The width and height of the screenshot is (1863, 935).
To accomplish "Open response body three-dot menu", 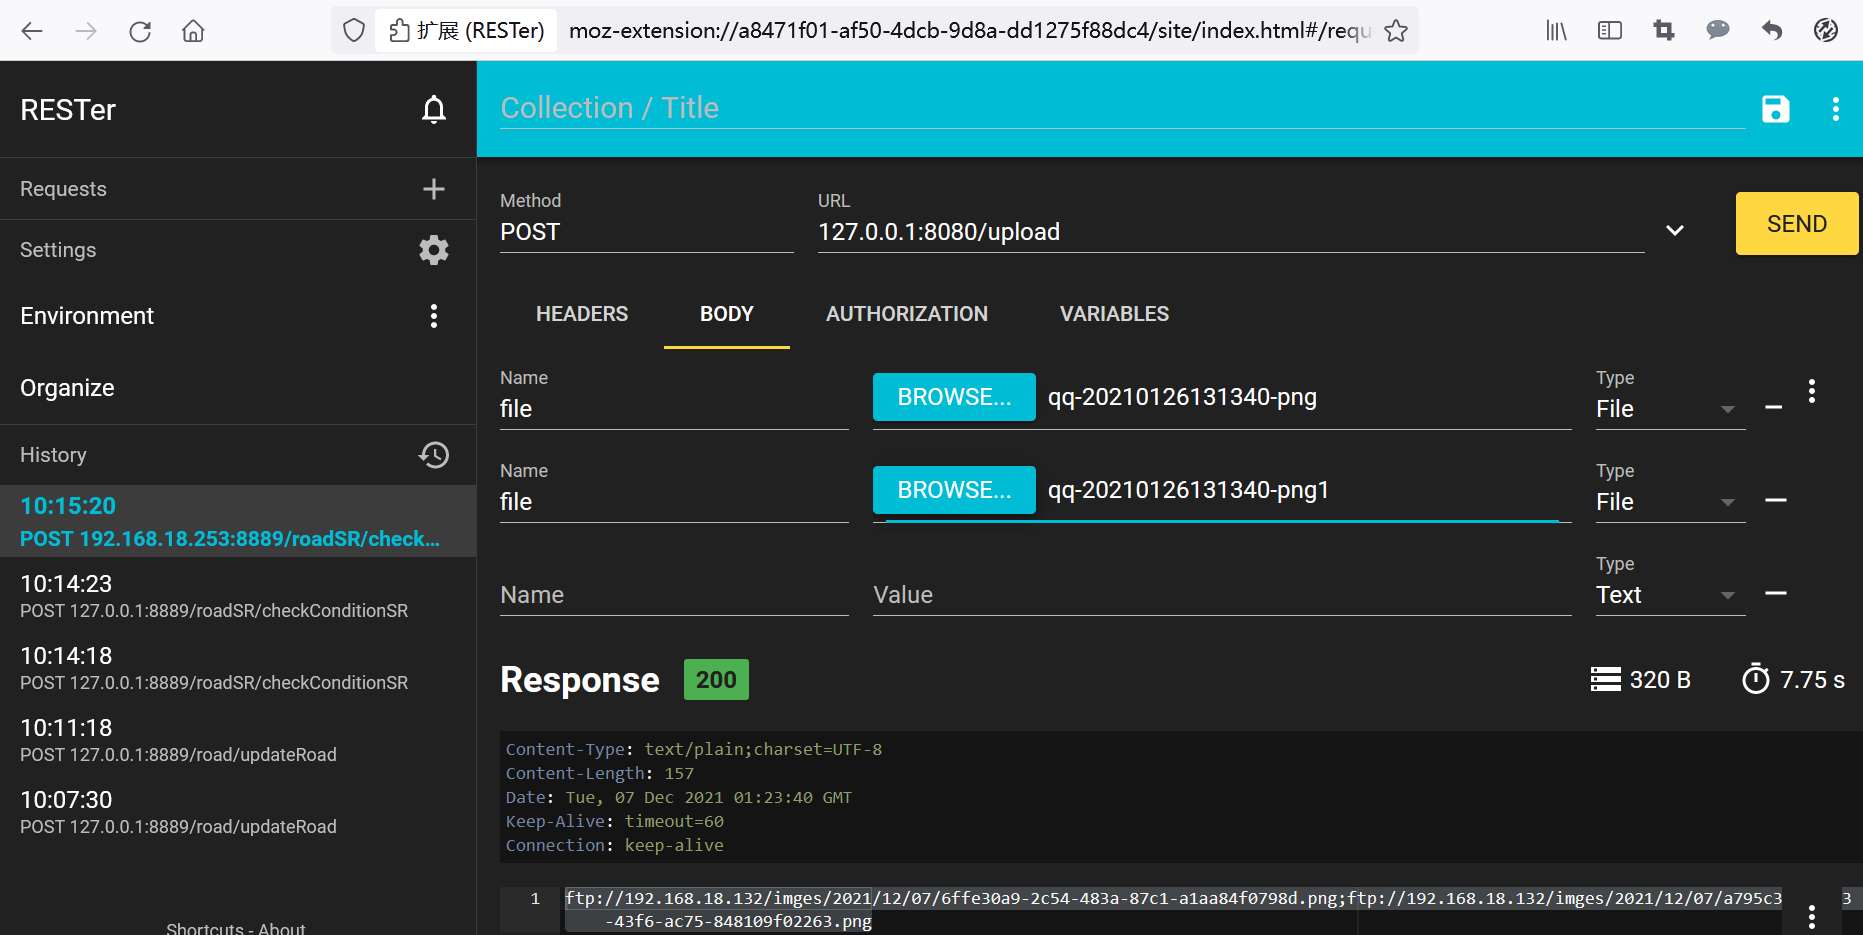I will tap(1812, 916).
